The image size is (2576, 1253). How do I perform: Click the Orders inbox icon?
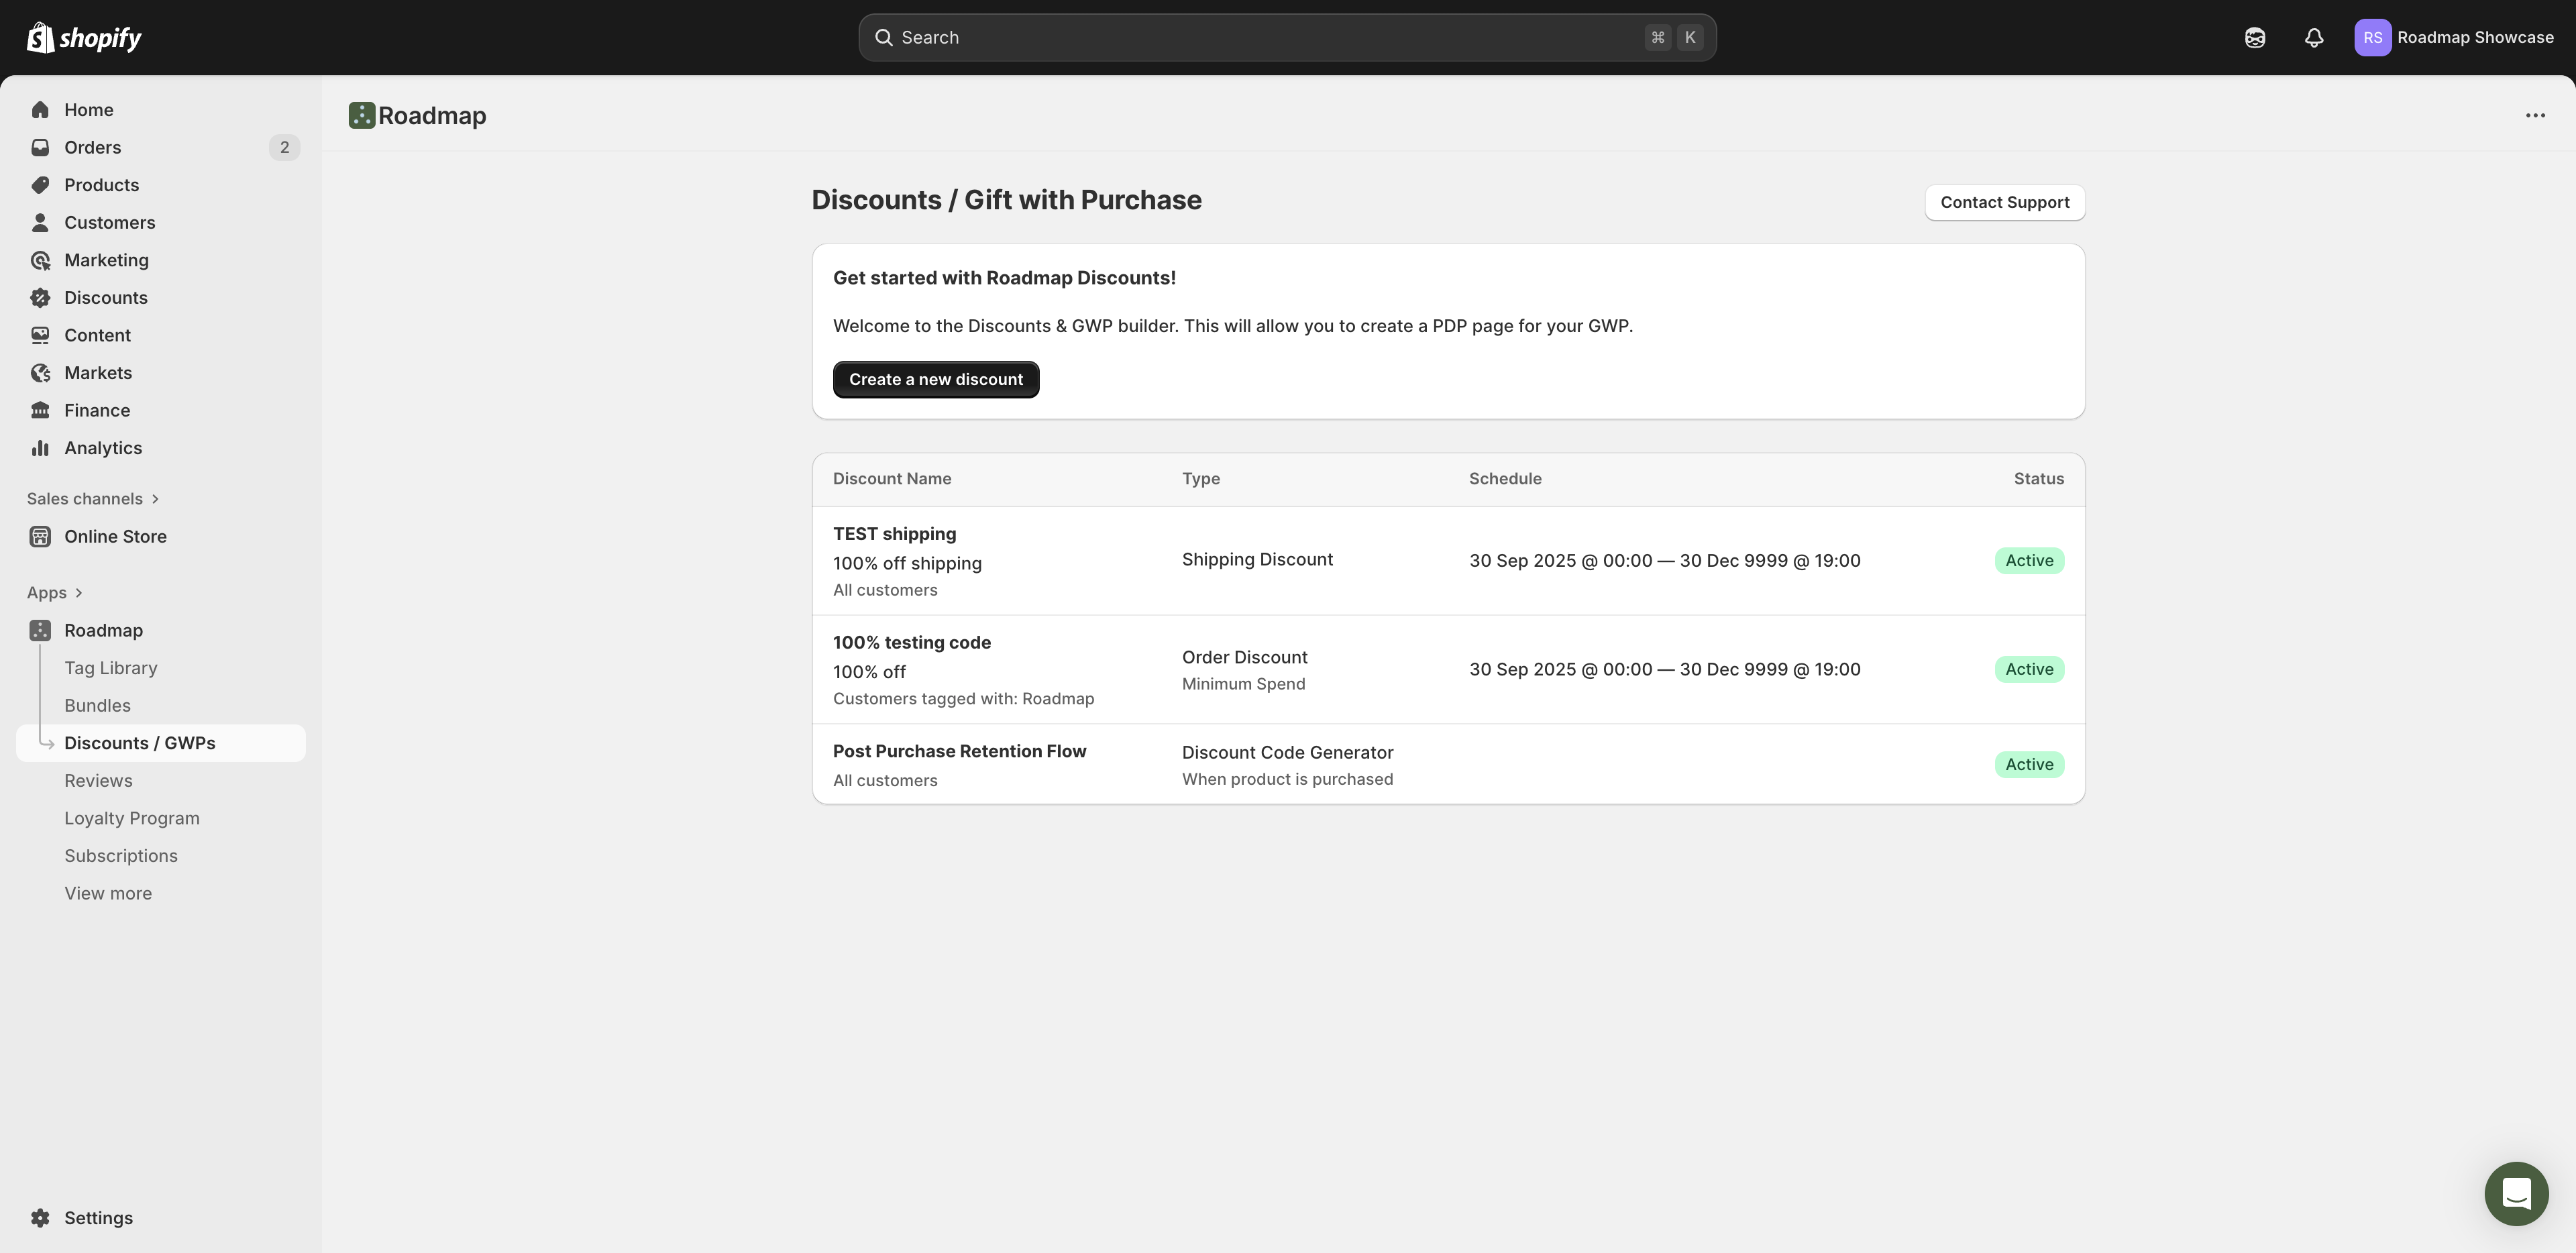40,148
